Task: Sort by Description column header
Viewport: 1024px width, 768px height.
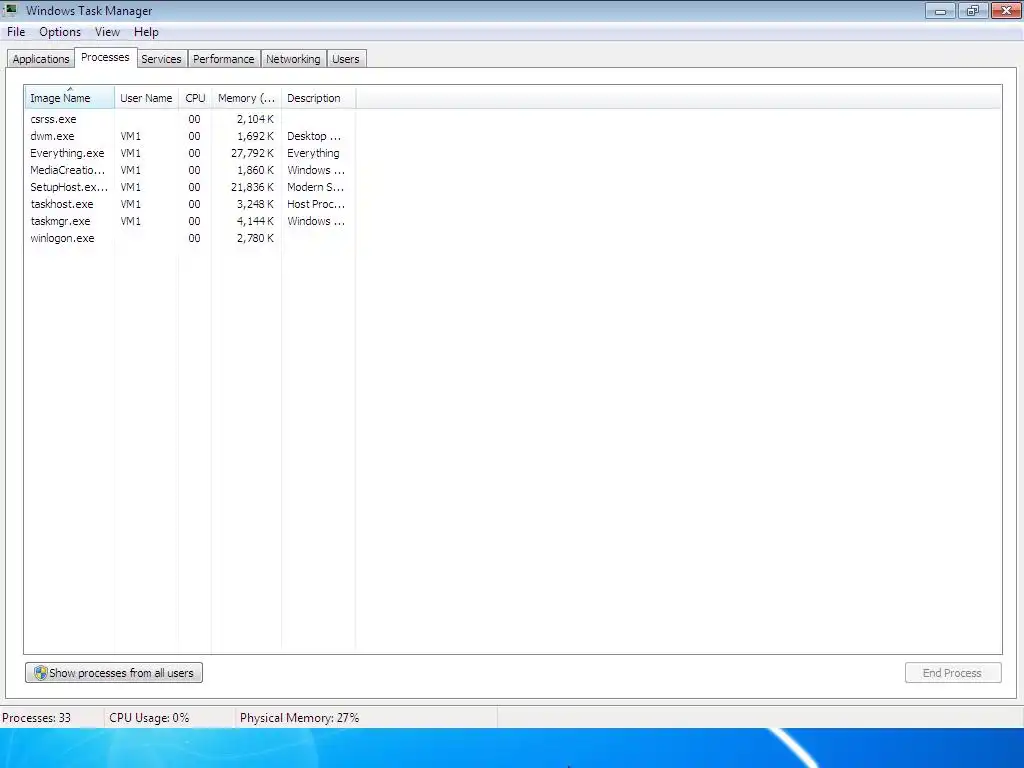Action: tap(318, 98)
